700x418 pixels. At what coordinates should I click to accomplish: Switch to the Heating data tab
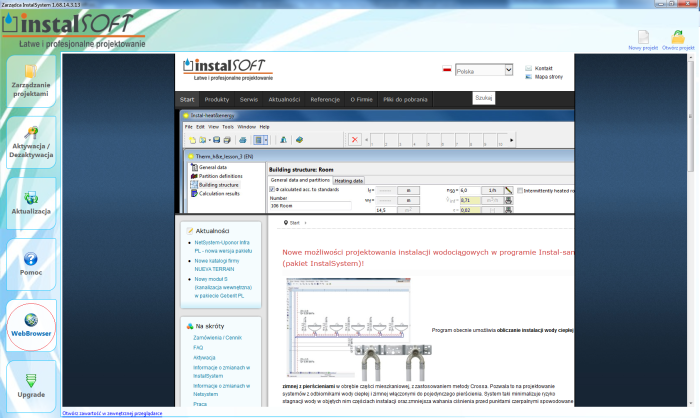349,181
